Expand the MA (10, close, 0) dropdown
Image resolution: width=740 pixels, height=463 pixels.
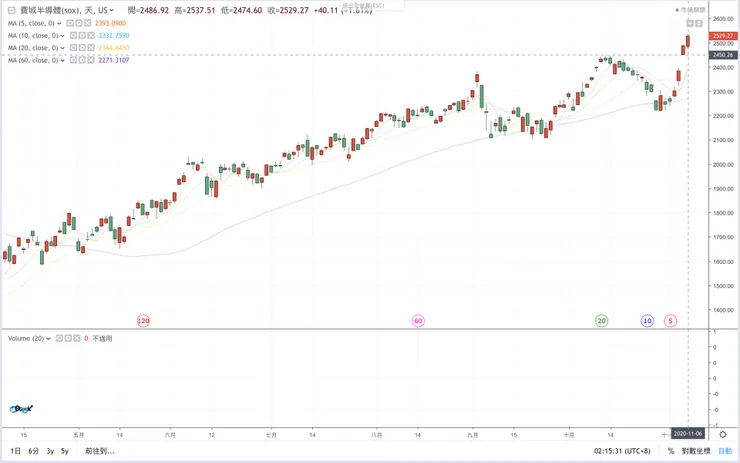click(62, 35)
